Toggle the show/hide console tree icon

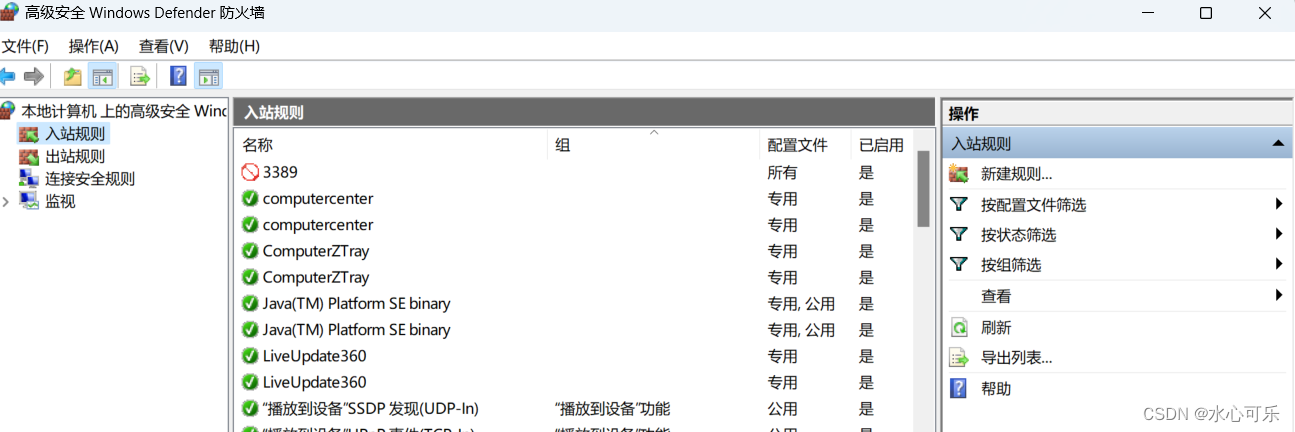coord(103,76)
